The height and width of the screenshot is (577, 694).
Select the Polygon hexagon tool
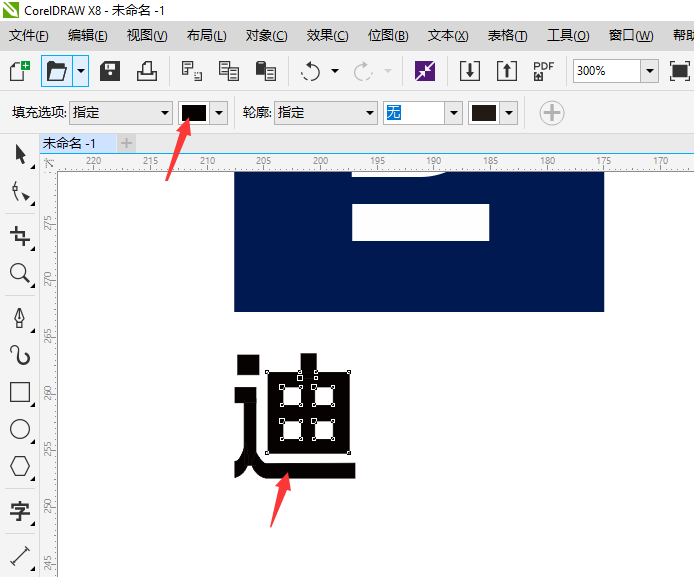(x=20, y=466)
